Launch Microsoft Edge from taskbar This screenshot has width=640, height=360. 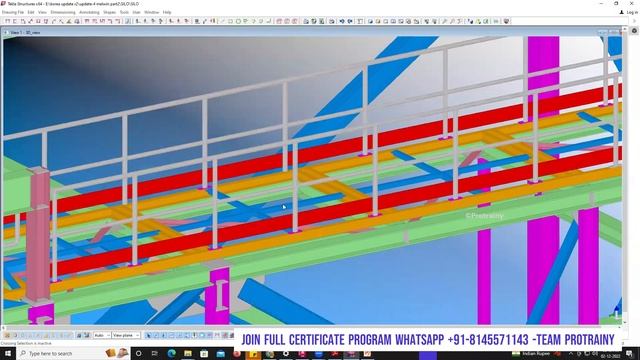(171, 353)
